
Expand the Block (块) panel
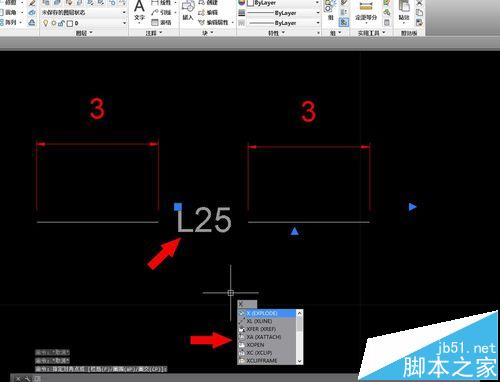[x=208, y=33]
